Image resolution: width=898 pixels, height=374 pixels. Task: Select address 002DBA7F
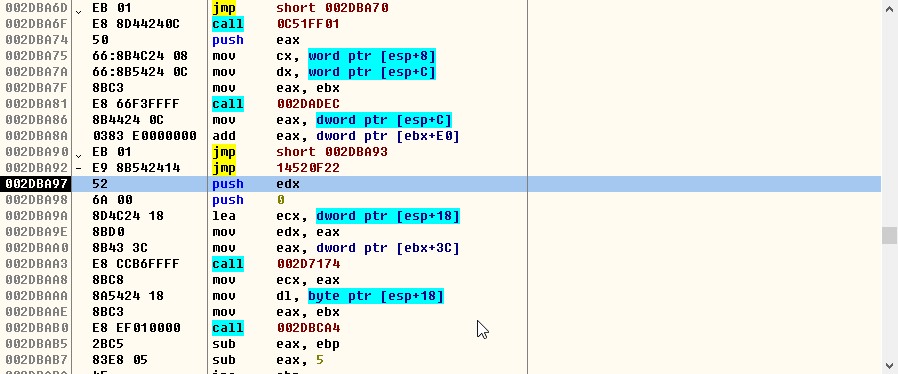pyautogui.click(x=37, y=88)
